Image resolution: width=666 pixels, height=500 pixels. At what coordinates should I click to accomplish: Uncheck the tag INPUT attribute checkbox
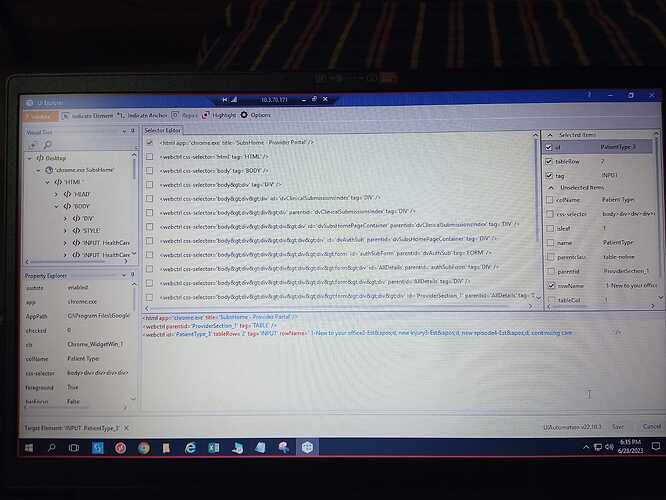549,175
